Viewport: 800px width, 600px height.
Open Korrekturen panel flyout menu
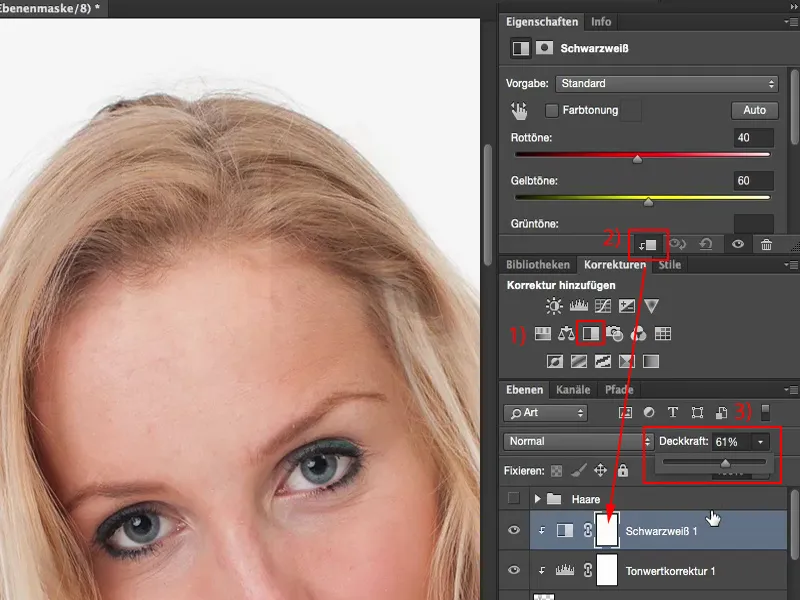[x=790, y=264]
